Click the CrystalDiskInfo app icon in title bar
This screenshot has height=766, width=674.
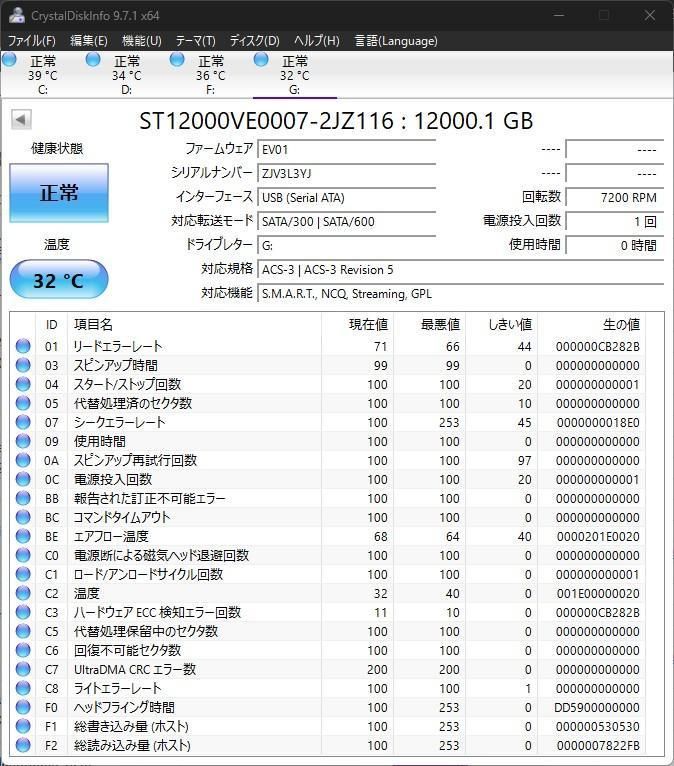click(16, 15)
